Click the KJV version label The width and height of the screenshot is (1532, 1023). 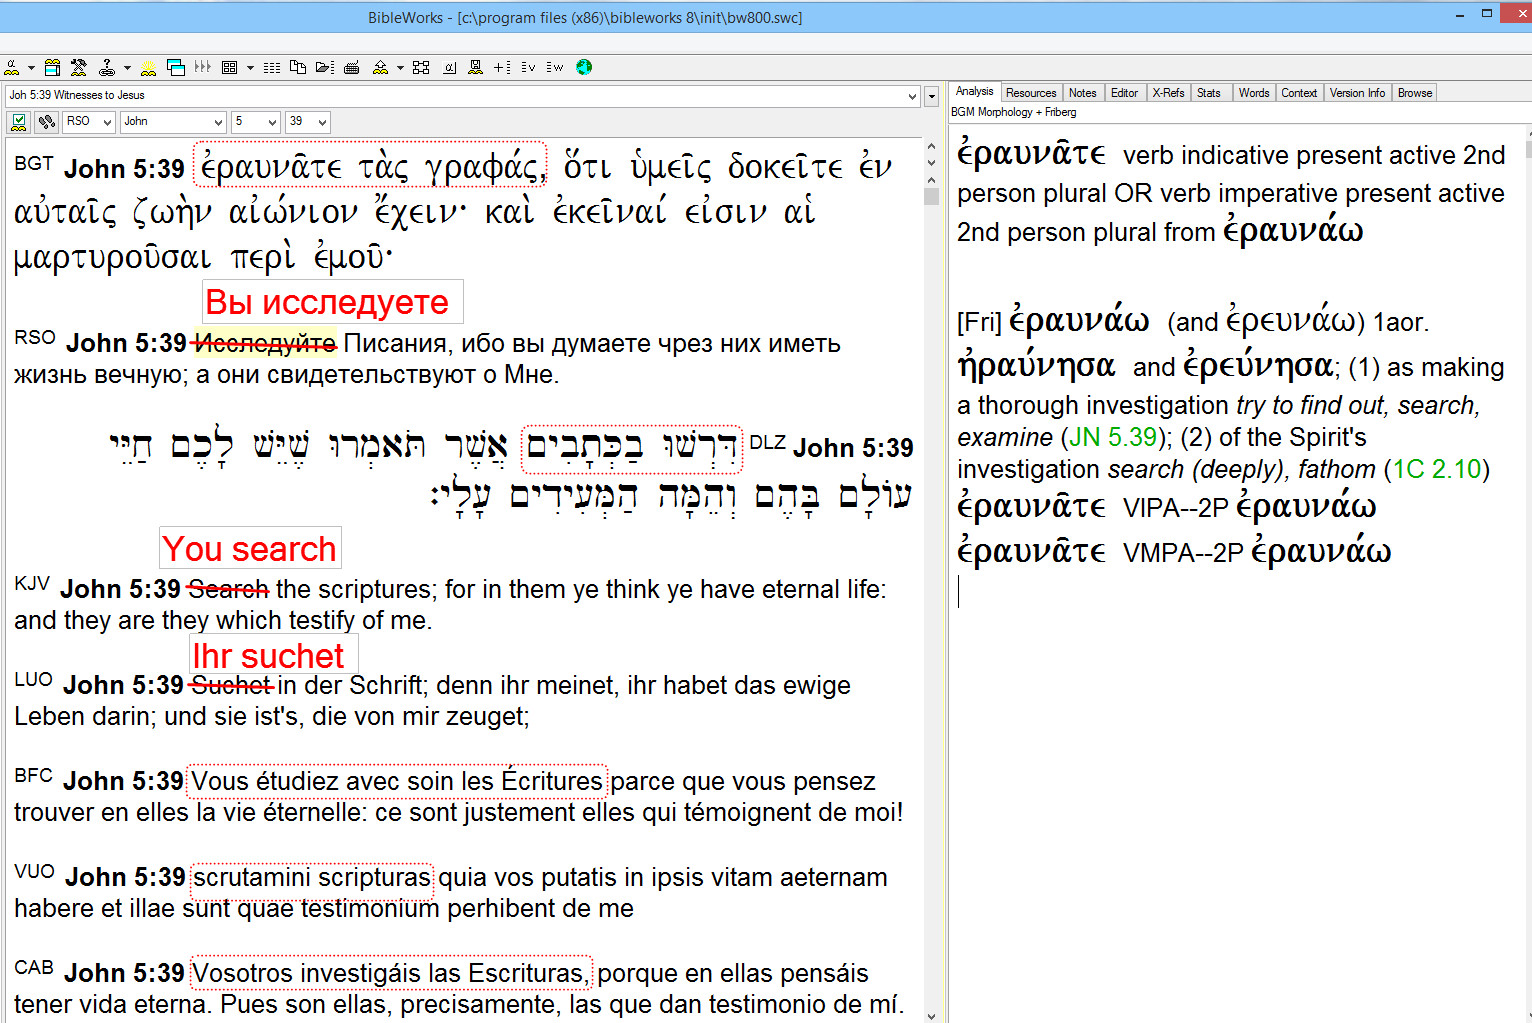32,583
